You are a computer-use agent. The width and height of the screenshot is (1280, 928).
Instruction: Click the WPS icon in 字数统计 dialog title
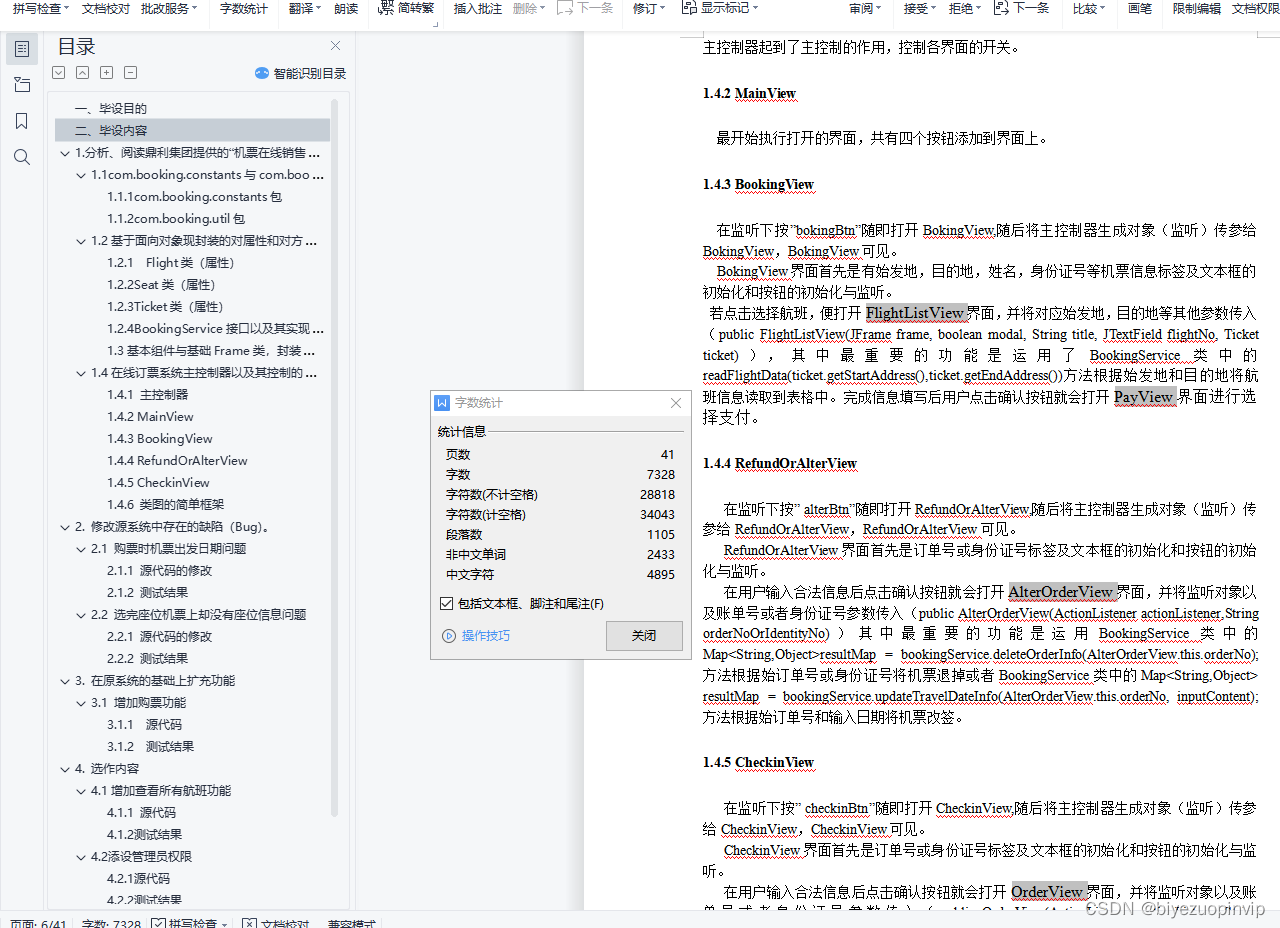[442, 403]
